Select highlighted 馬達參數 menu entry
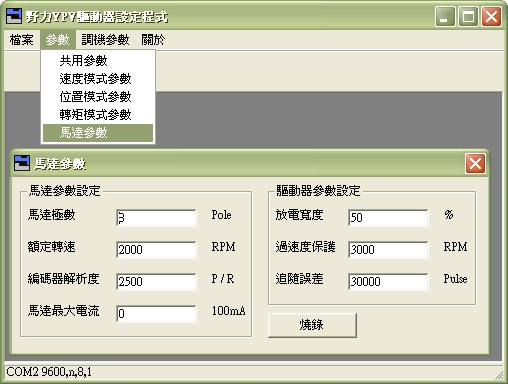This screenshot has height=384, width=508. [98, 133]
